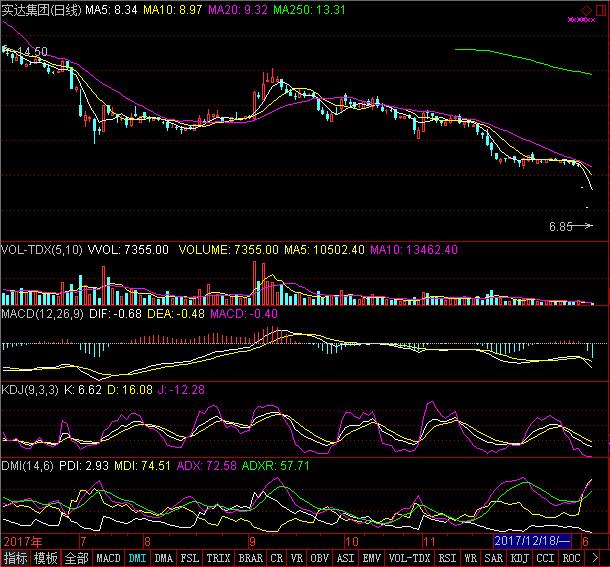
Task: Click the ADX: 72.58 value
Action: click(207, 465)
